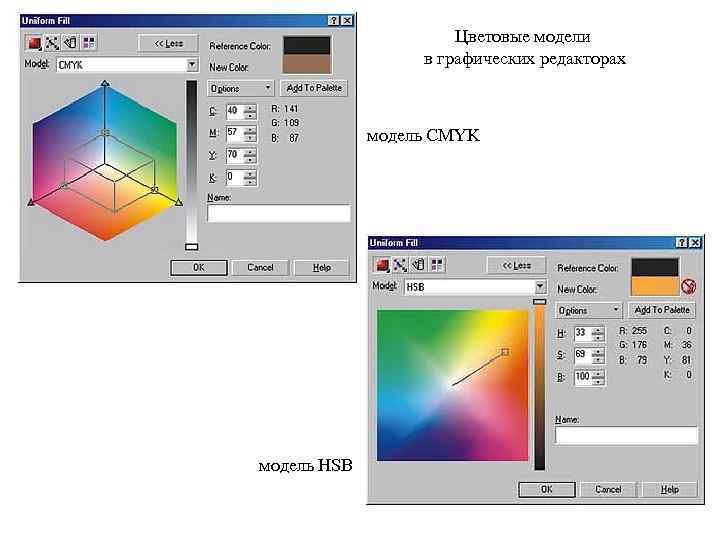This screenshot has width=720, height=540.
Task: Click the Y input field with 70
Action: point(235,156)
